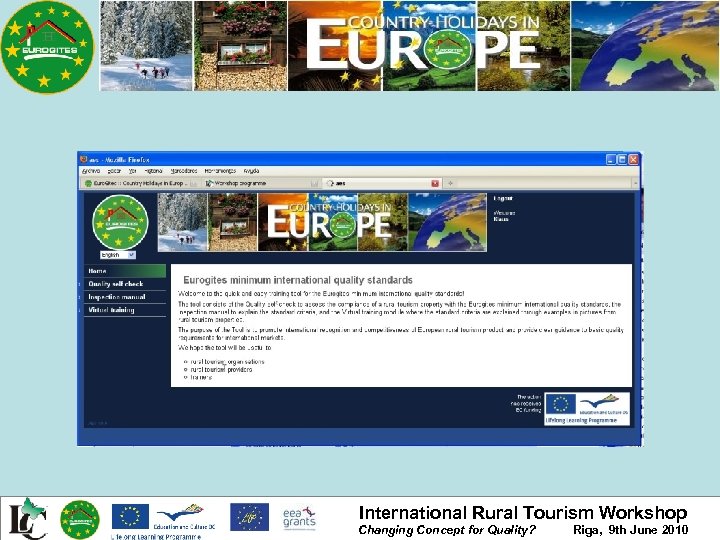Click the trainers list item

click(201, 377)
